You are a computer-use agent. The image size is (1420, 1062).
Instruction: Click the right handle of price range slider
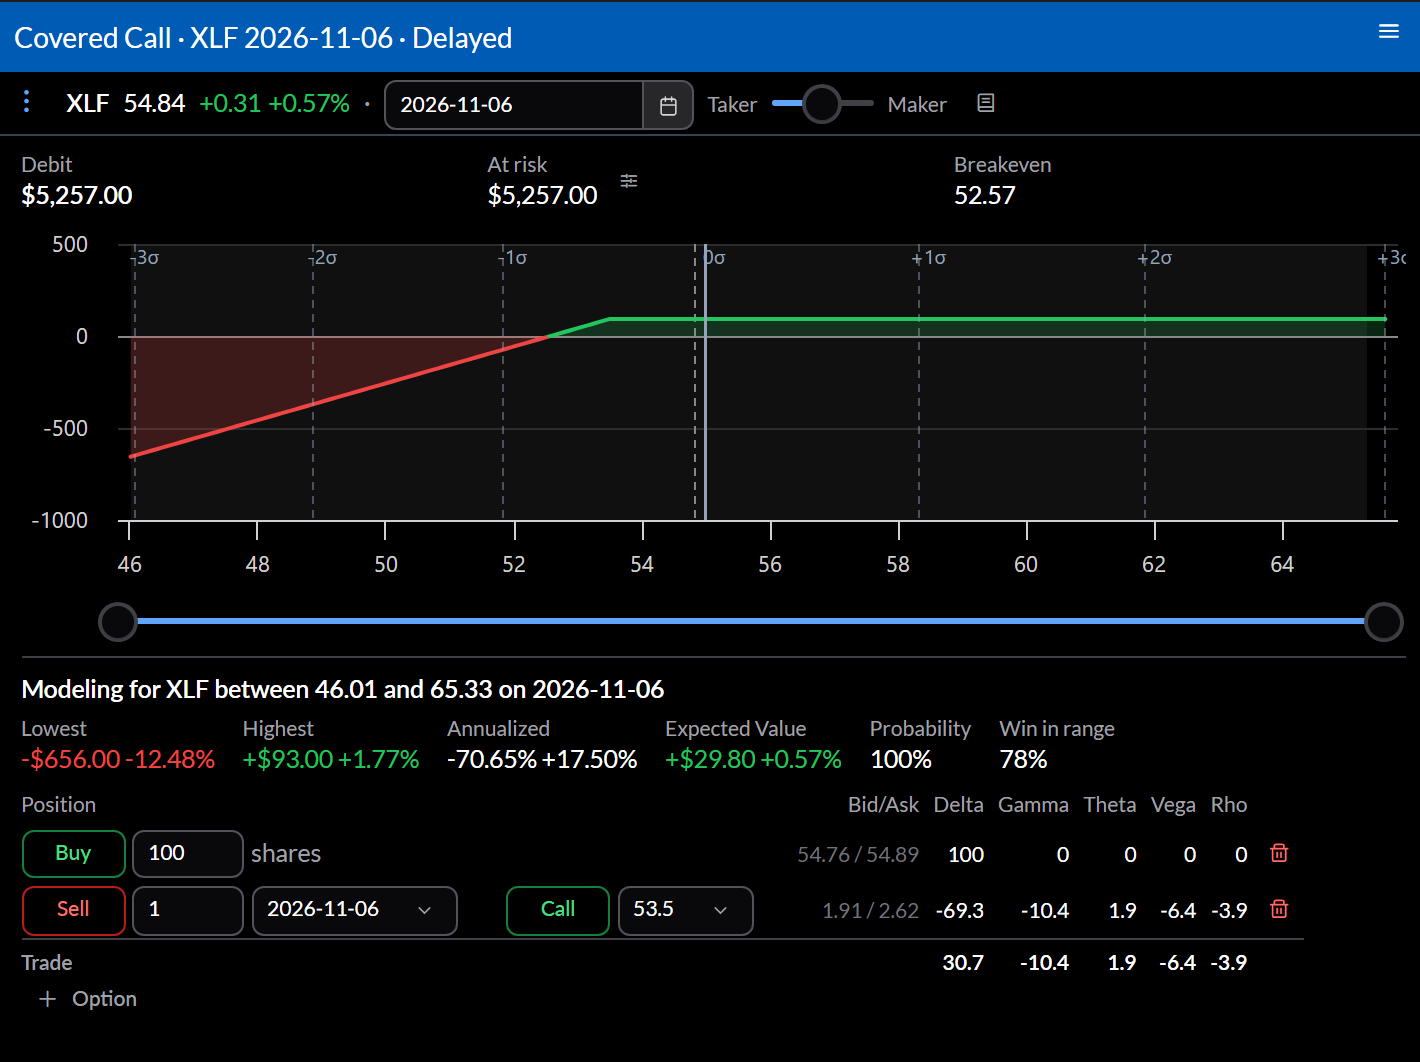pyautogui.click(x=1384, y=622)
